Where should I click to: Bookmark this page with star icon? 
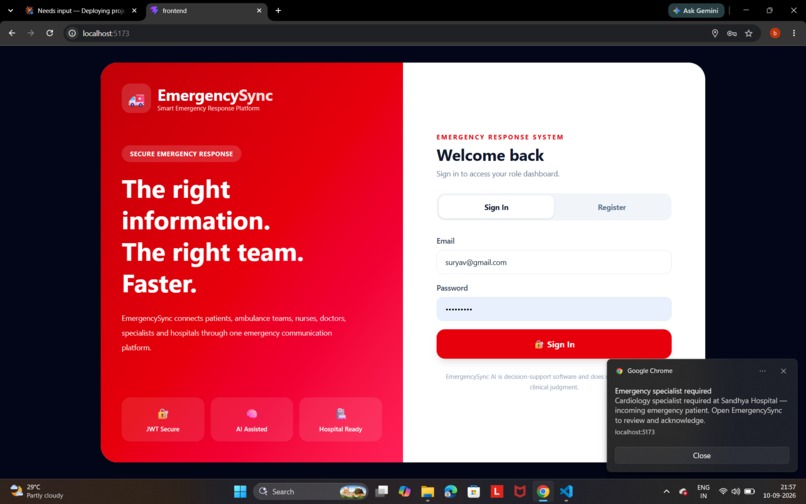coord(748,33)
